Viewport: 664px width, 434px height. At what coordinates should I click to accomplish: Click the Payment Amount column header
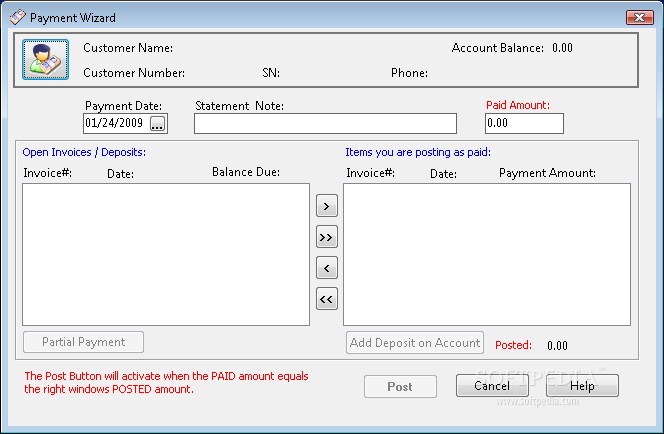547,173
